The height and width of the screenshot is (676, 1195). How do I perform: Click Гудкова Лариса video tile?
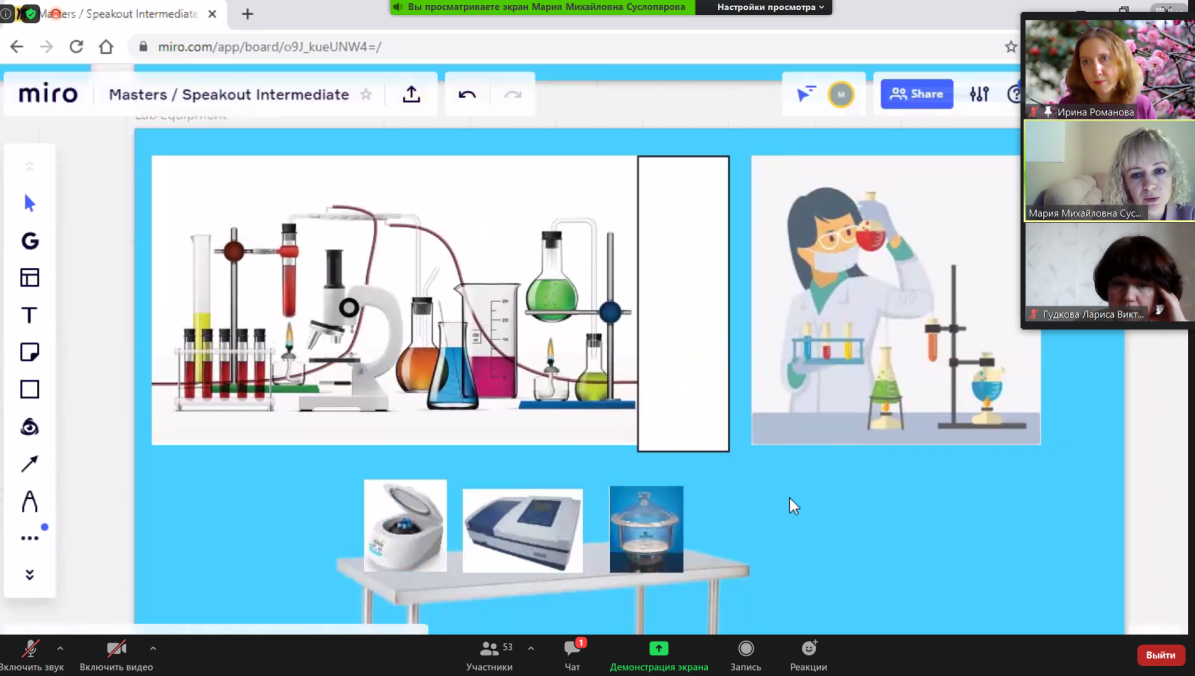tap(1109, 272)
